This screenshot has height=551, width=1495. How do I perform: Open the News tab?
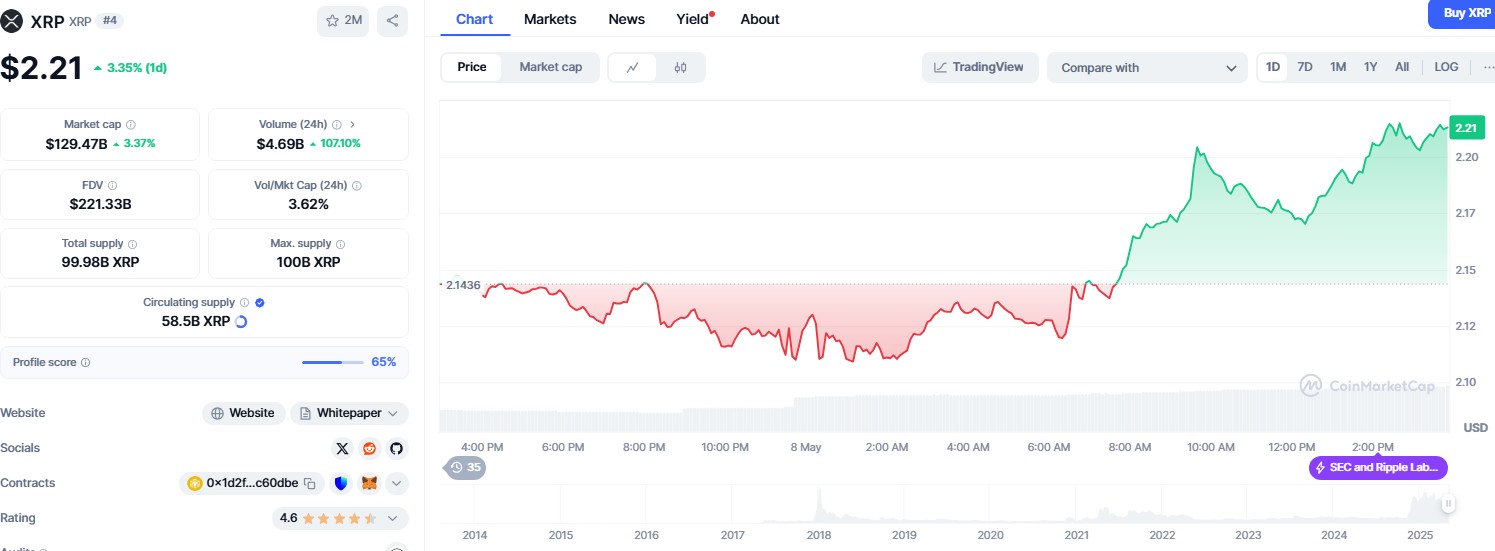click(x=626, y=19)
